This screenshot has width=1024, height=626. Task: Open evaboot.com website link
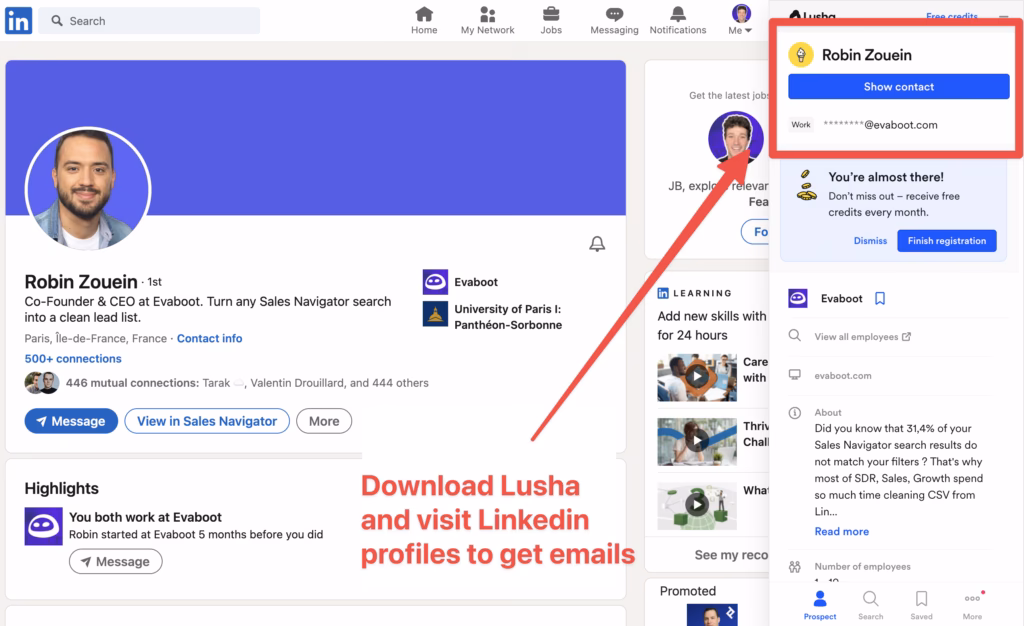[842, 375]
